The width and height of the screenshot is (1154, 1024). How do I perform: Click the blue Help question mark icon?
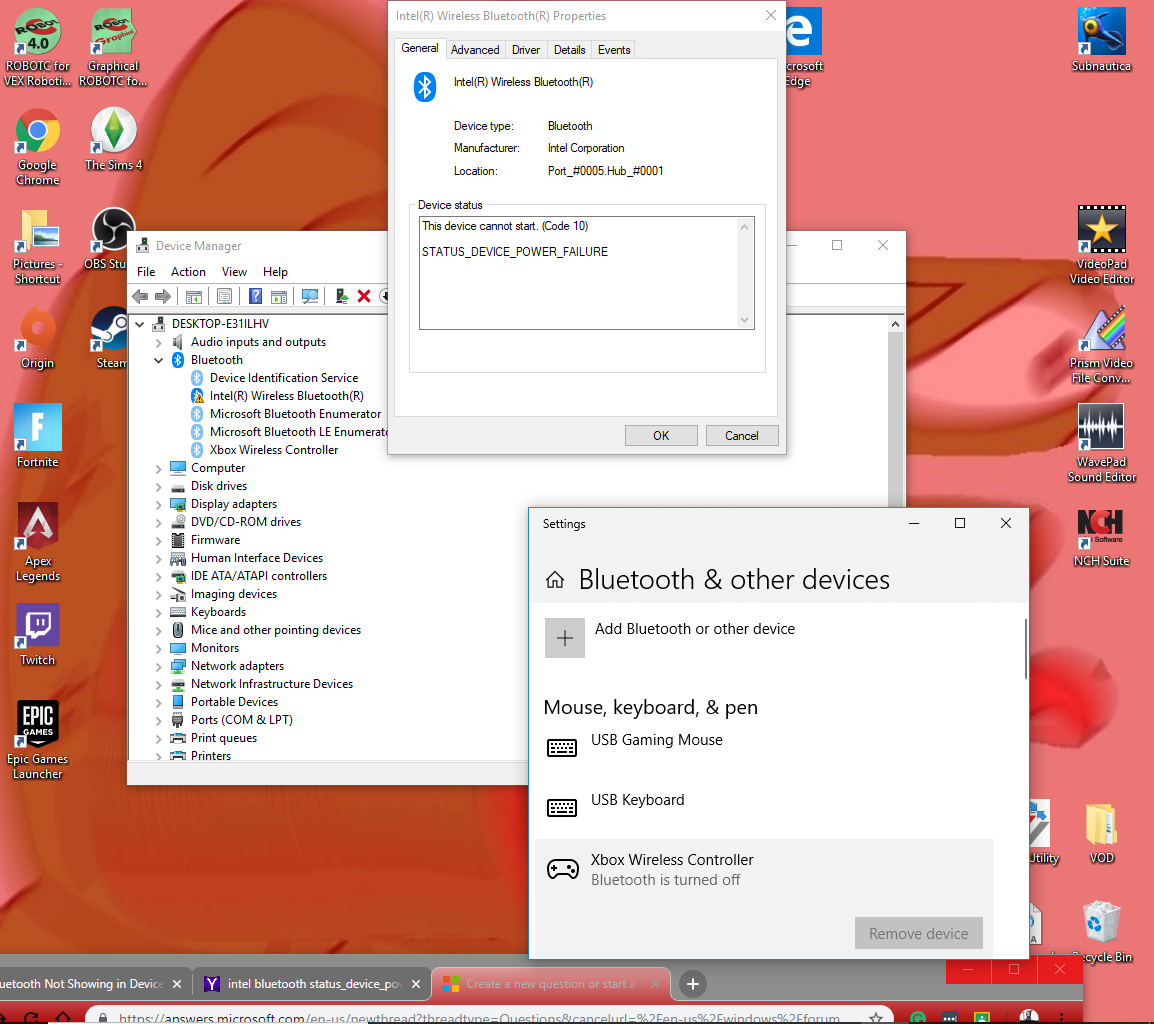tap(255, 297)
